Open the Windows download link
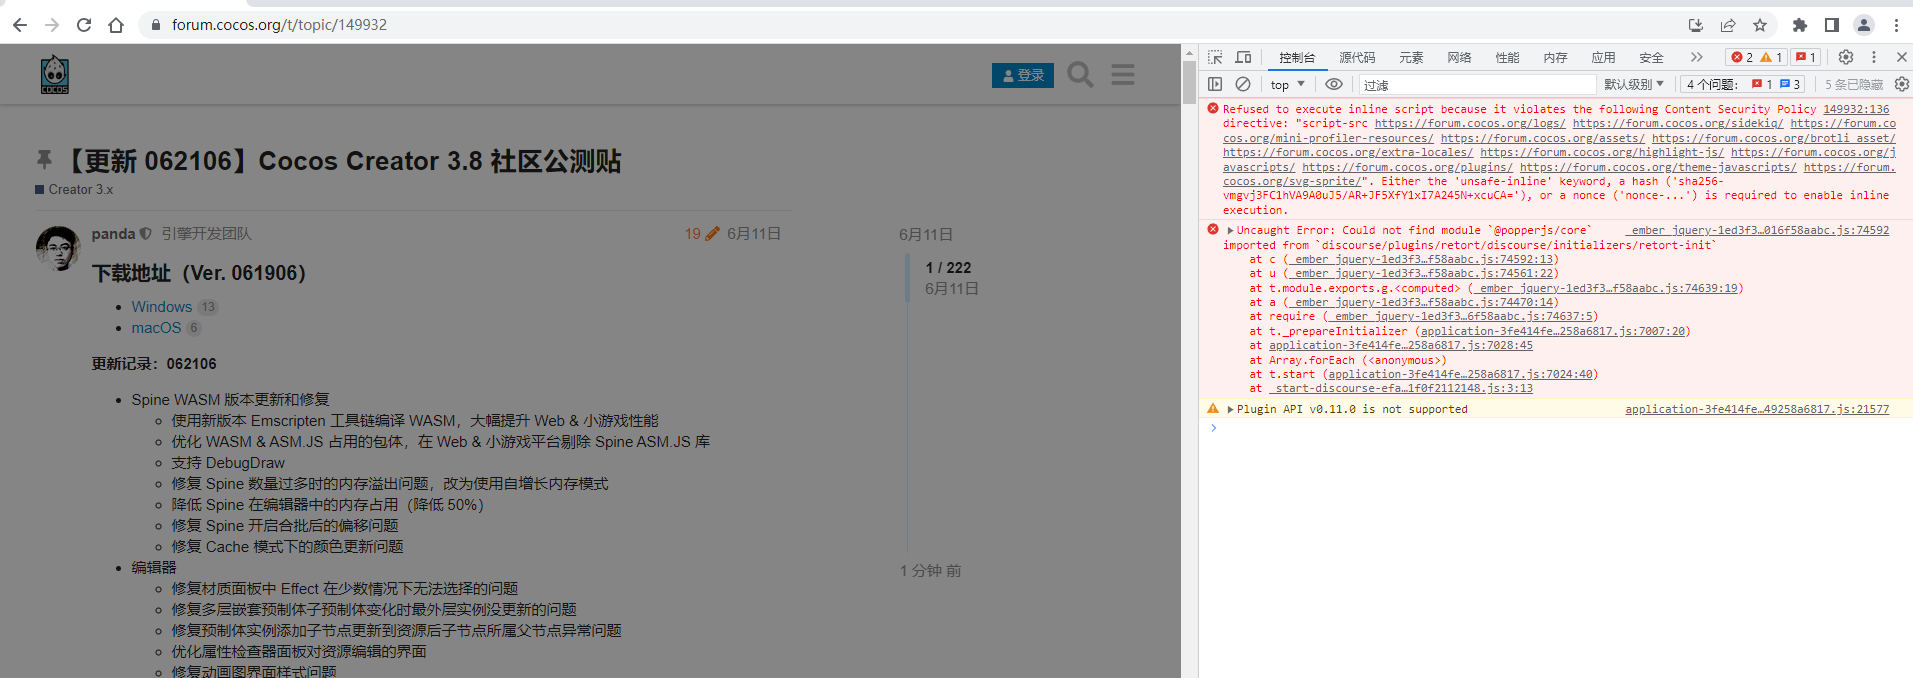1913x678 pixels. 162,307
